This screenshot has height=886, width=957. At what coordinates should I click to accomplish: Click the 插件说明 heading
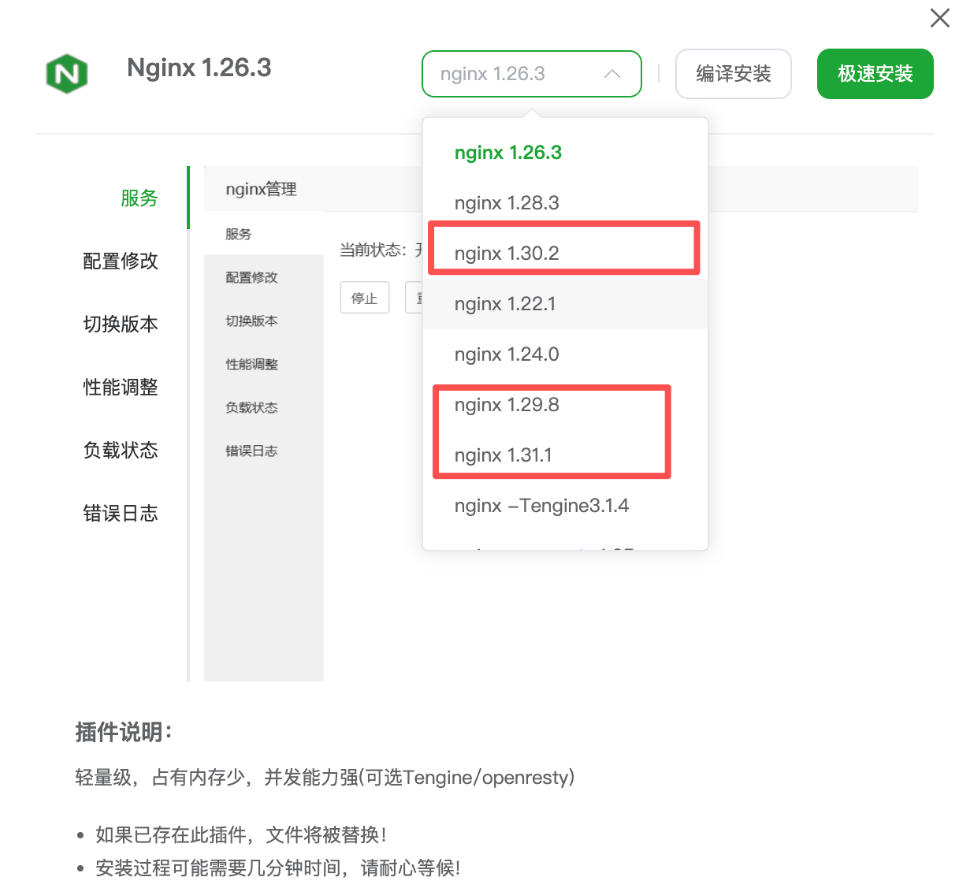(123, 732)
